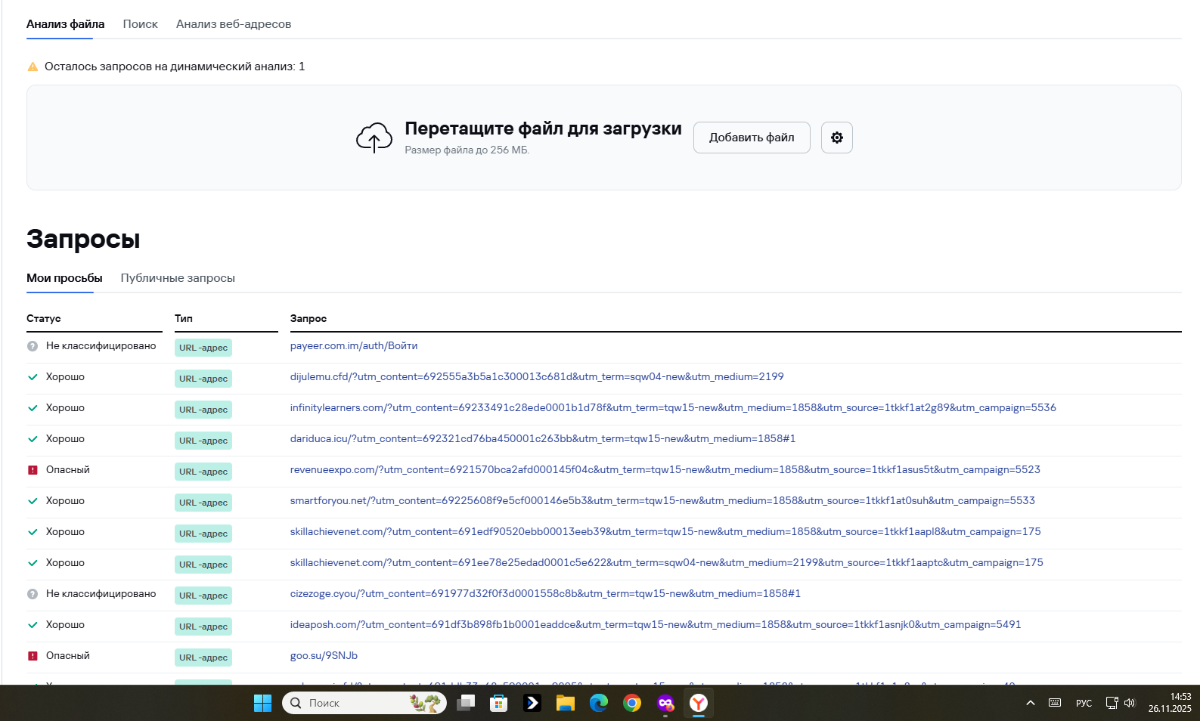
Task: Click URL-адрес tag in payeer.com.im row
Action: pos(203,348)
